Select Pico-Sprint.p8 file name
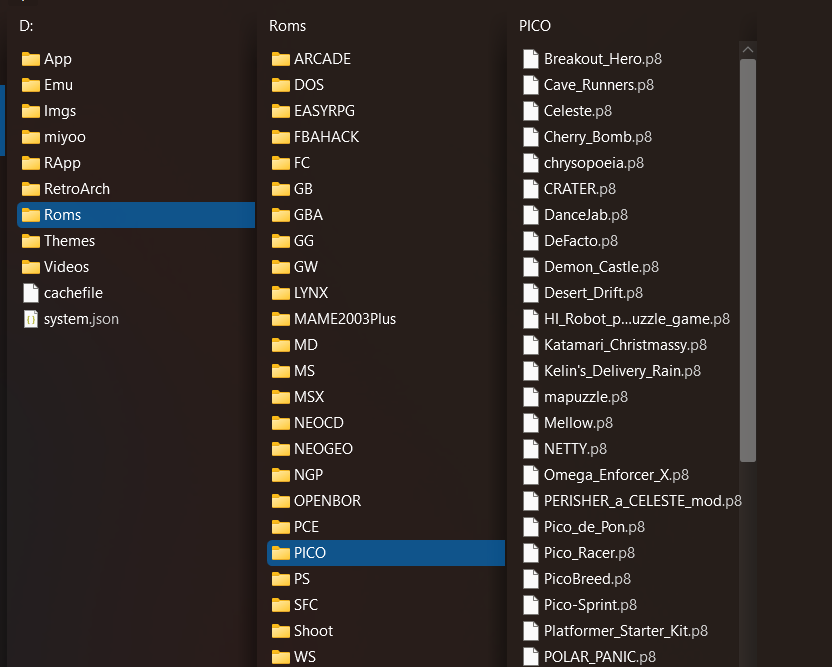832x667 pixels. pos(591,605)
